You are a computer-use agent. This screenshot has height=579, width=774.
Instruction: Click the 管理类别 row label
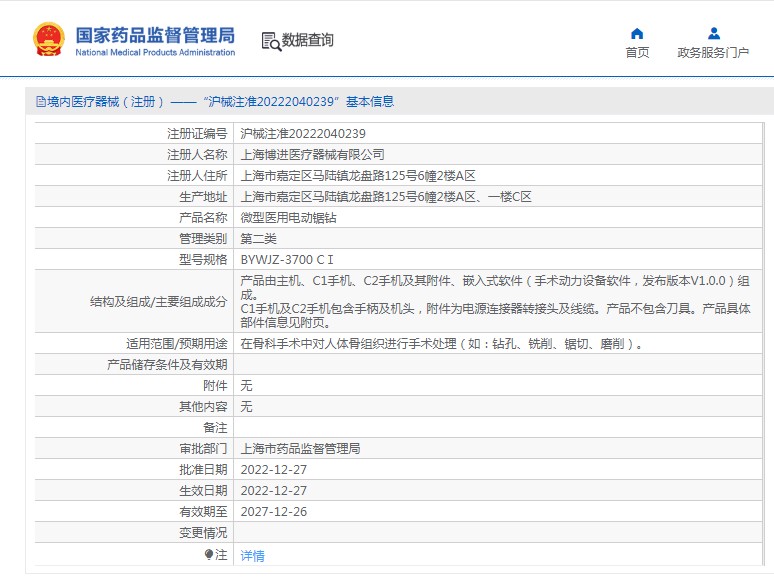tap(203, 239)
